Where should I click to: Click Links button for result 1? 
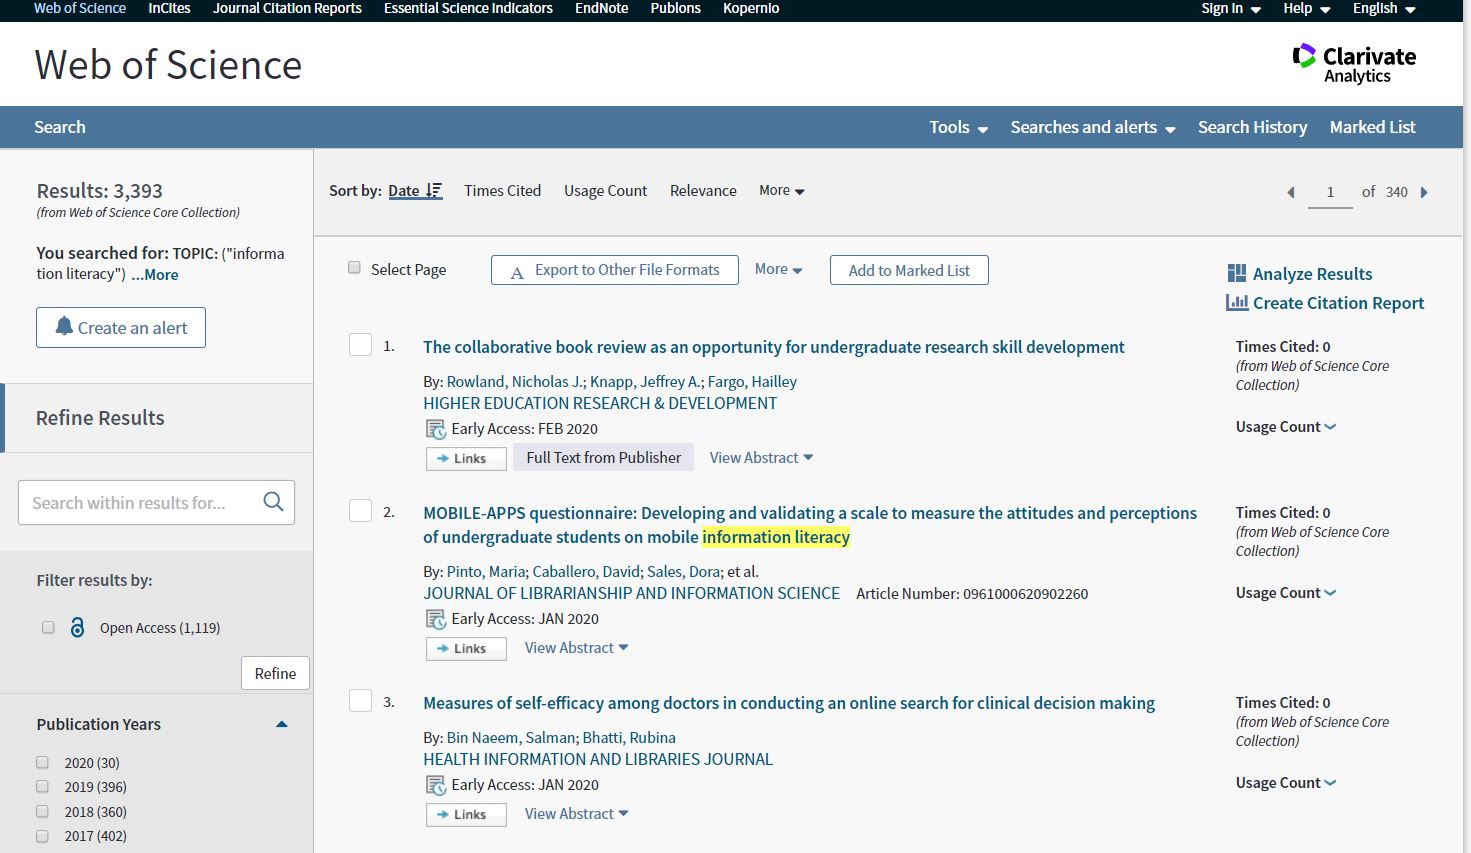tap(466, 458)
